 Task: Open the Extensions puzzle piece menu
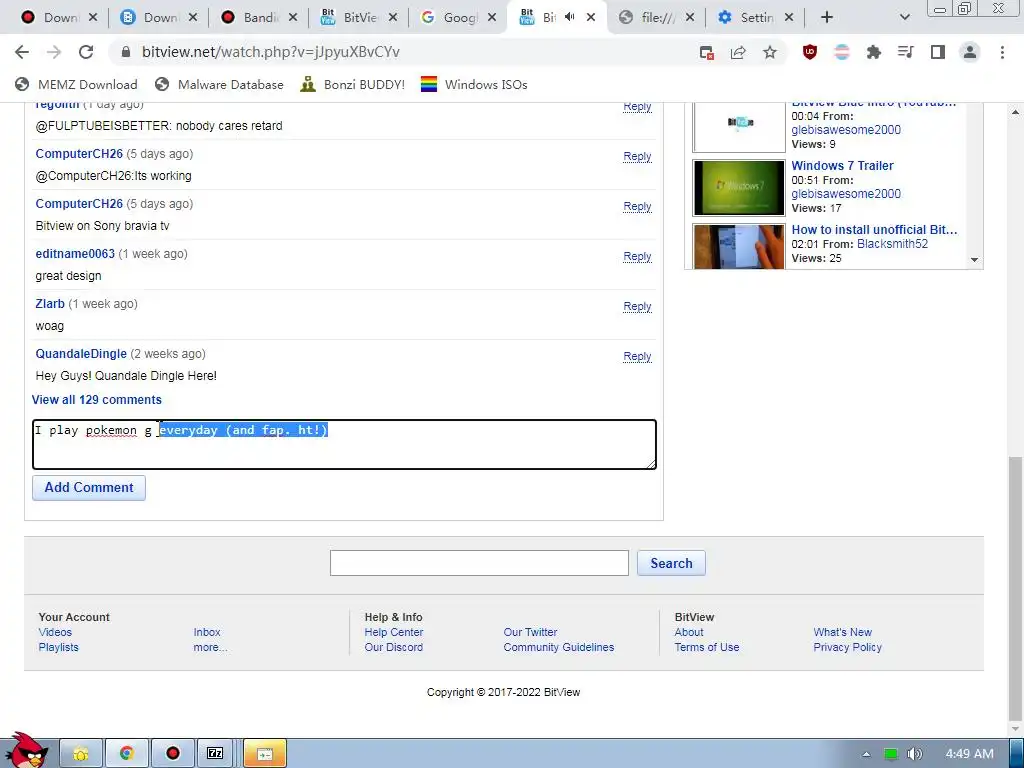click(x=874, y=52)
